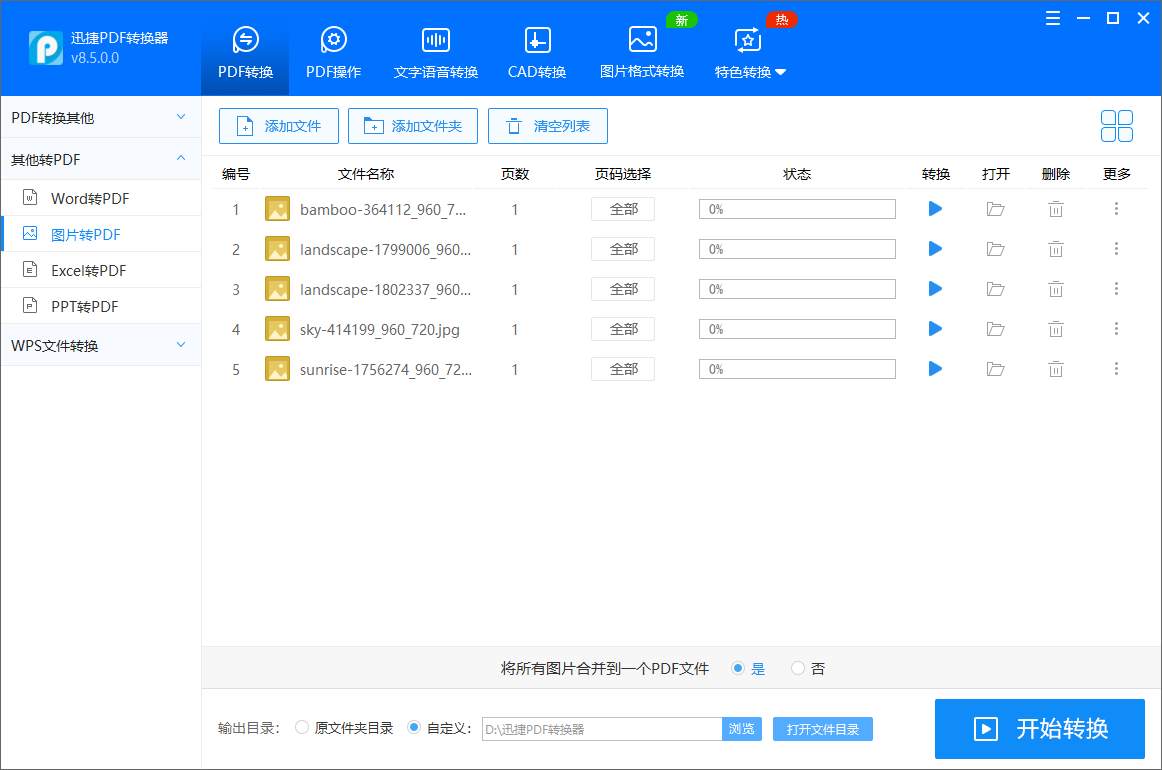Switch to the PDF操作 tab

333,53
